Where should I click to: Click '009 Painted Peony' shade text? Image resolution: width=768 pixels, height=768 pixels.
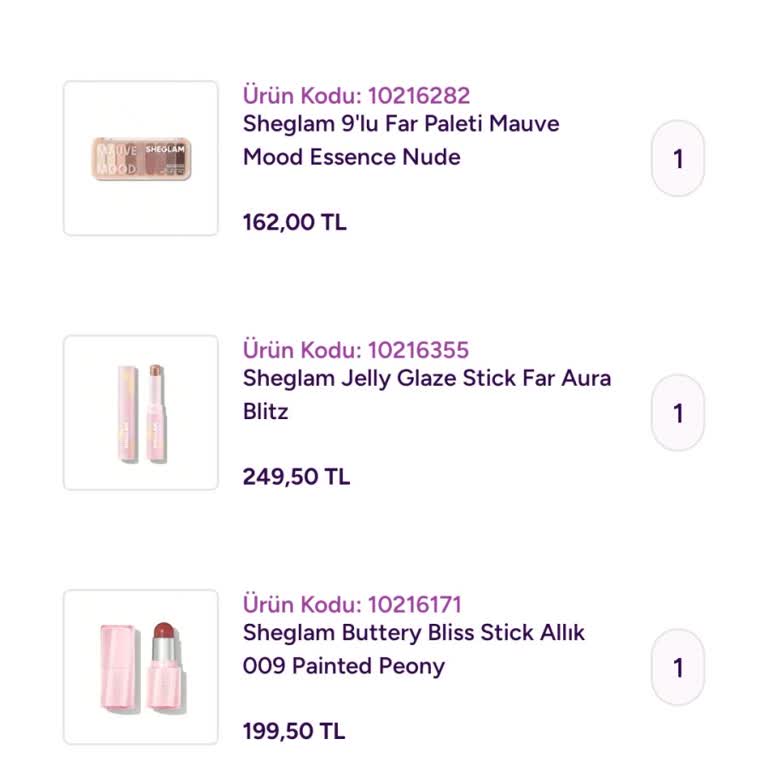coord(344,667)
